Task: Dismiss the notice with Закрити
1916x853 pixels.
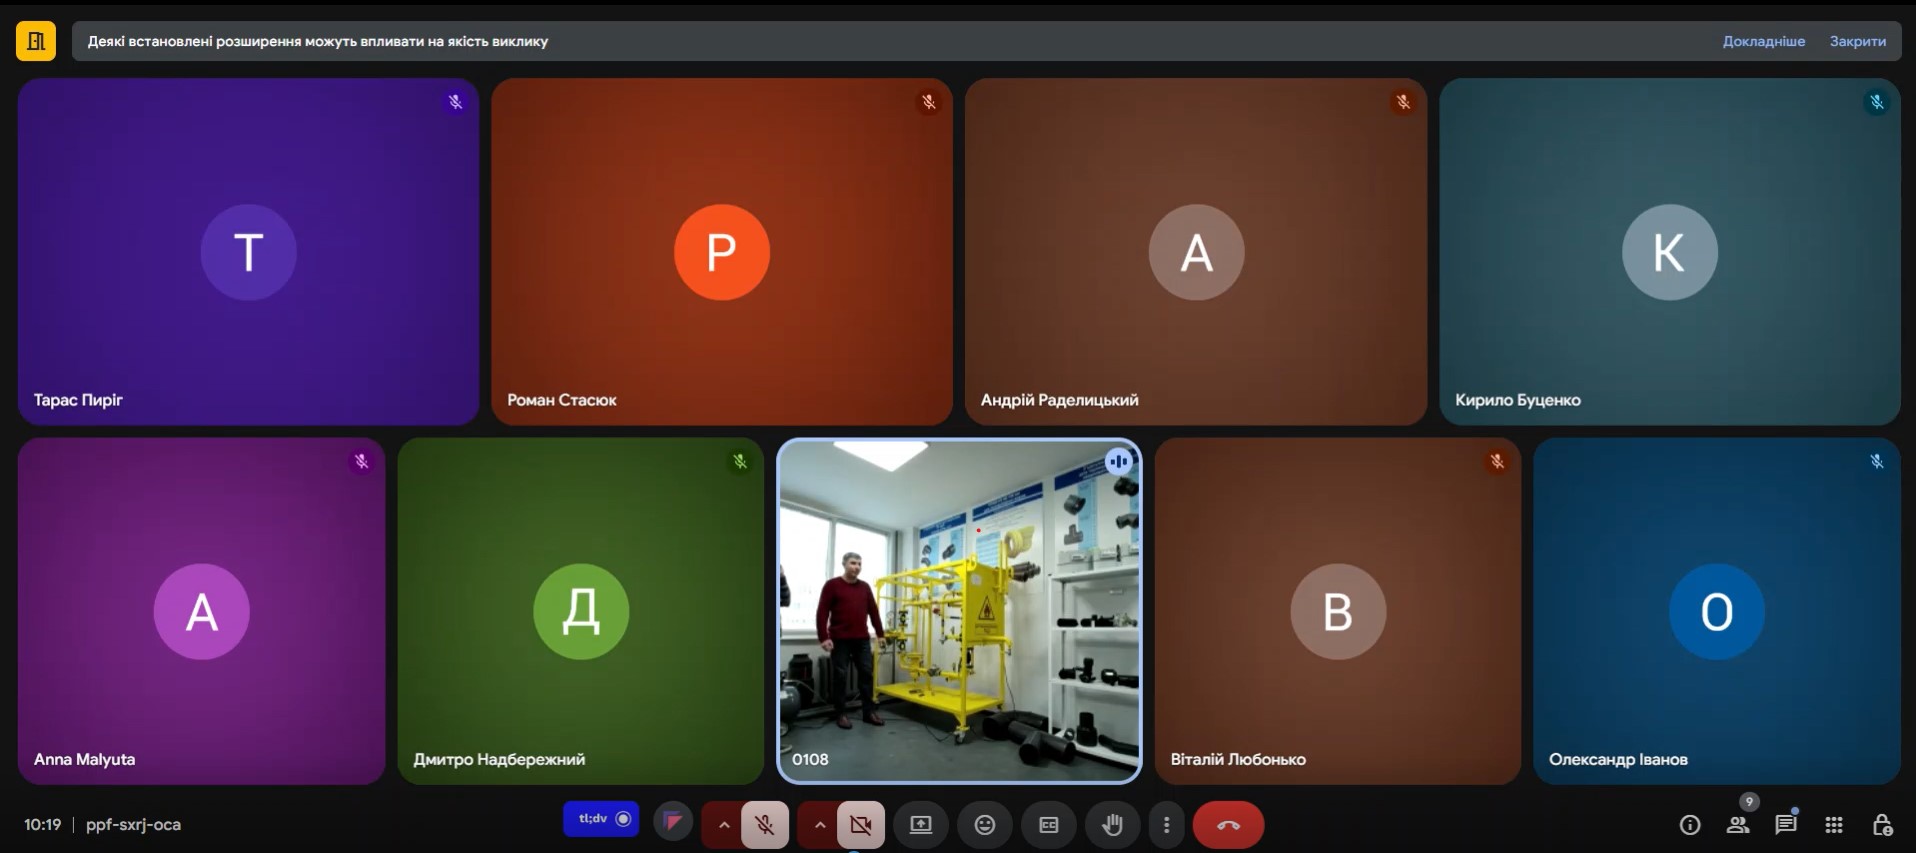Action: pyautogui.click(x=1857, y=41)
